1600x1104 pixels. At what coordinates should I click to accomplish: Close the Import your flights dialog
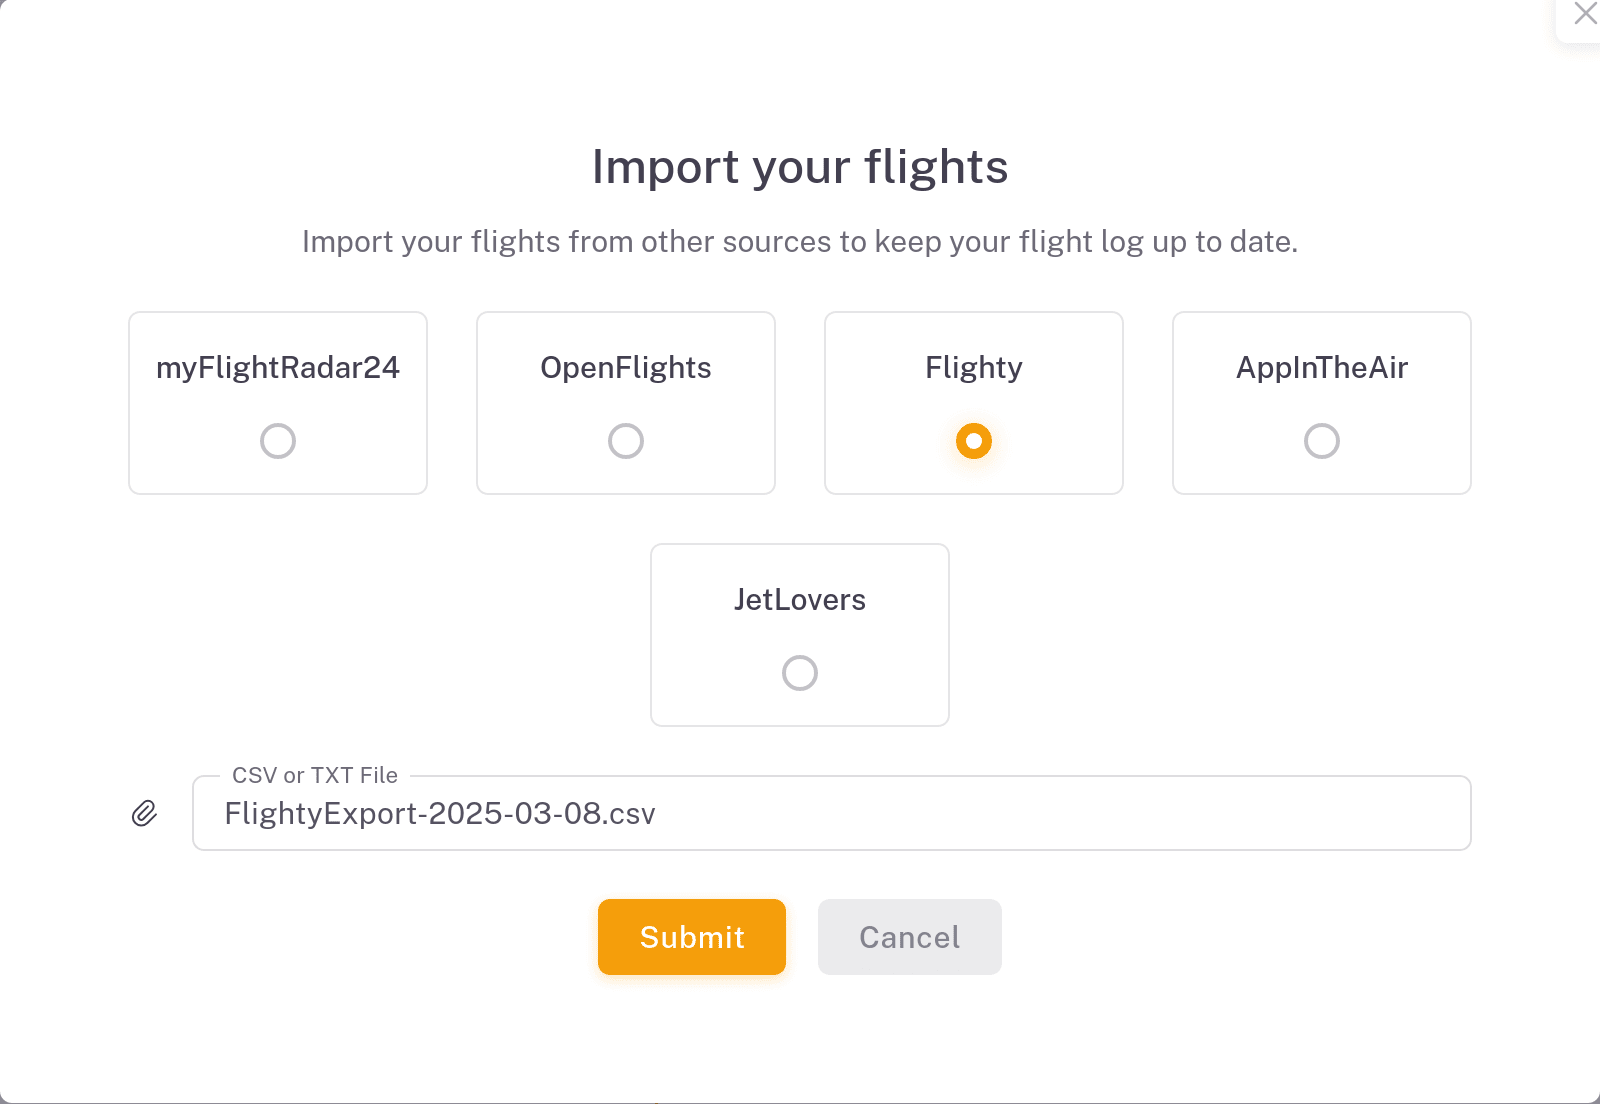click(1585, 14)
